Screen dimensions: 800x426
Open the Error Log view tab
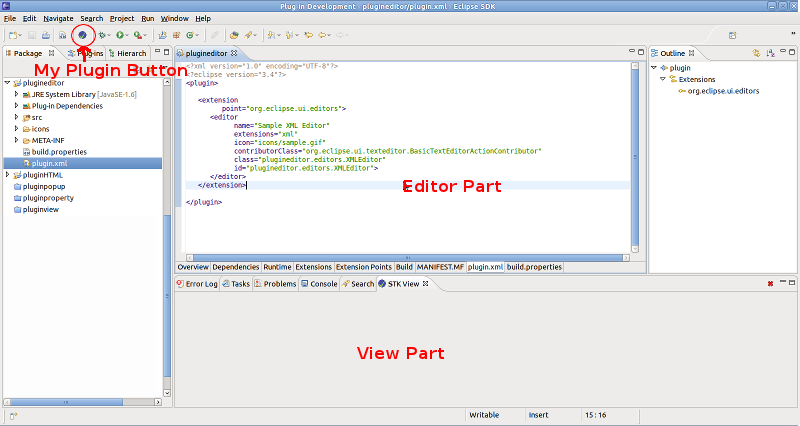click(x=197, y=284)
